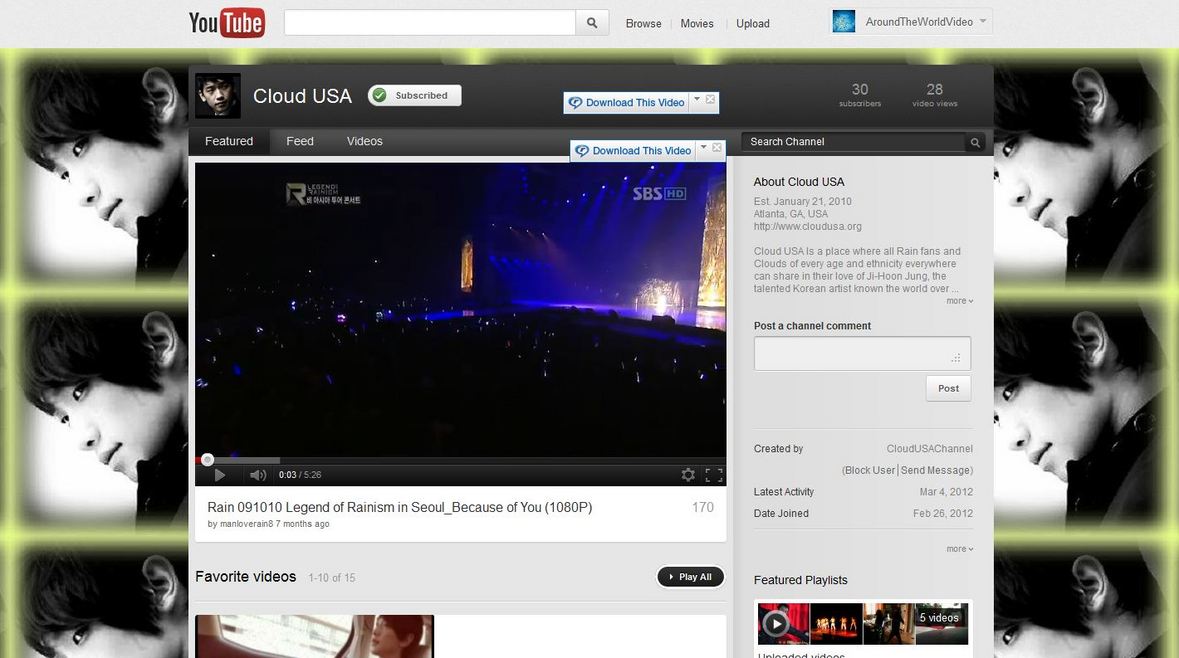1179x658 pixels.
Task: Open the player settings gear icon
Action: pos(688,475)
